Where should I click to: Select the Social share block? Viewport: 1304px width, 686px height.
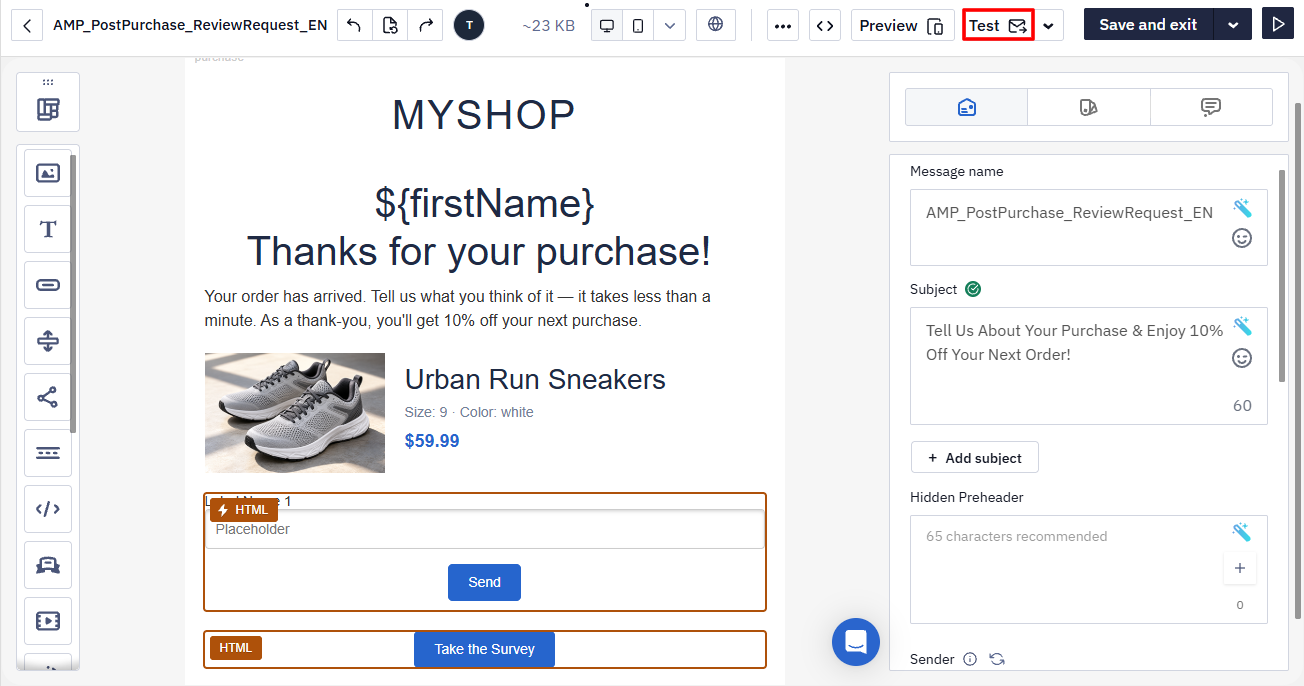(48, 397)
